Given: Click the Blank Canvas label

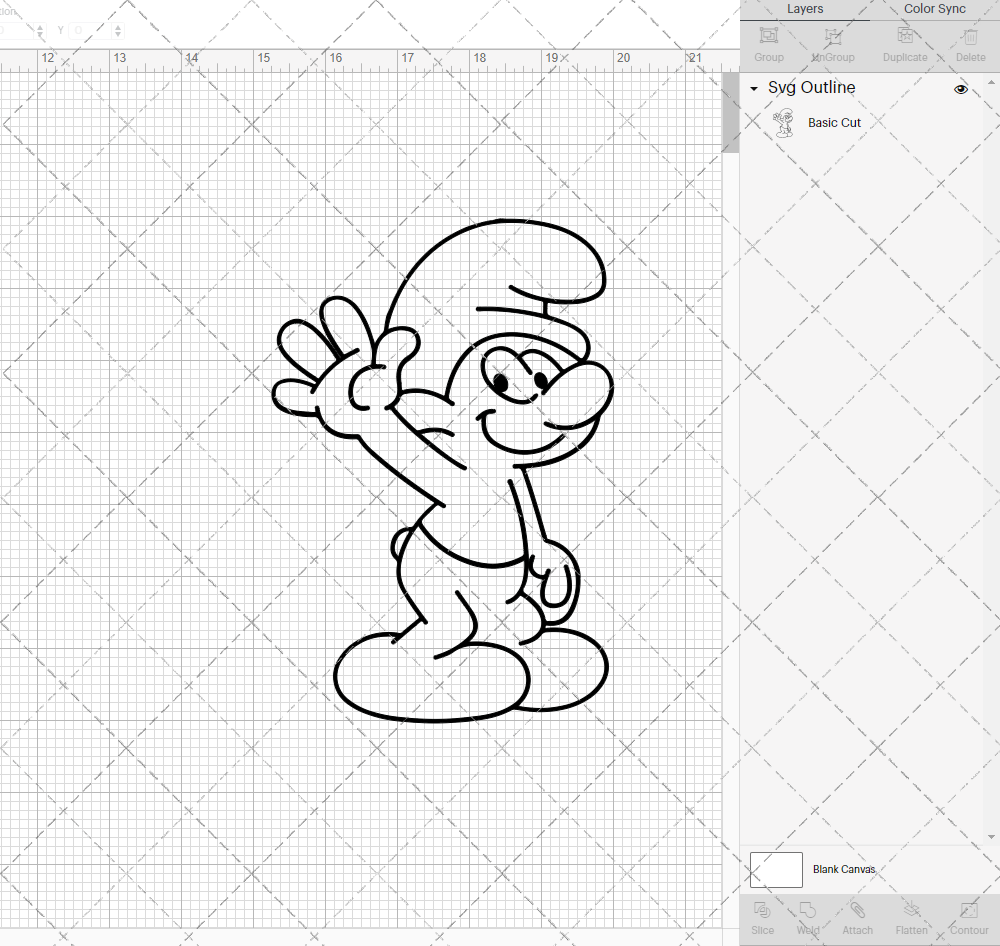Looking at the screenshot, I should point(844,869).
